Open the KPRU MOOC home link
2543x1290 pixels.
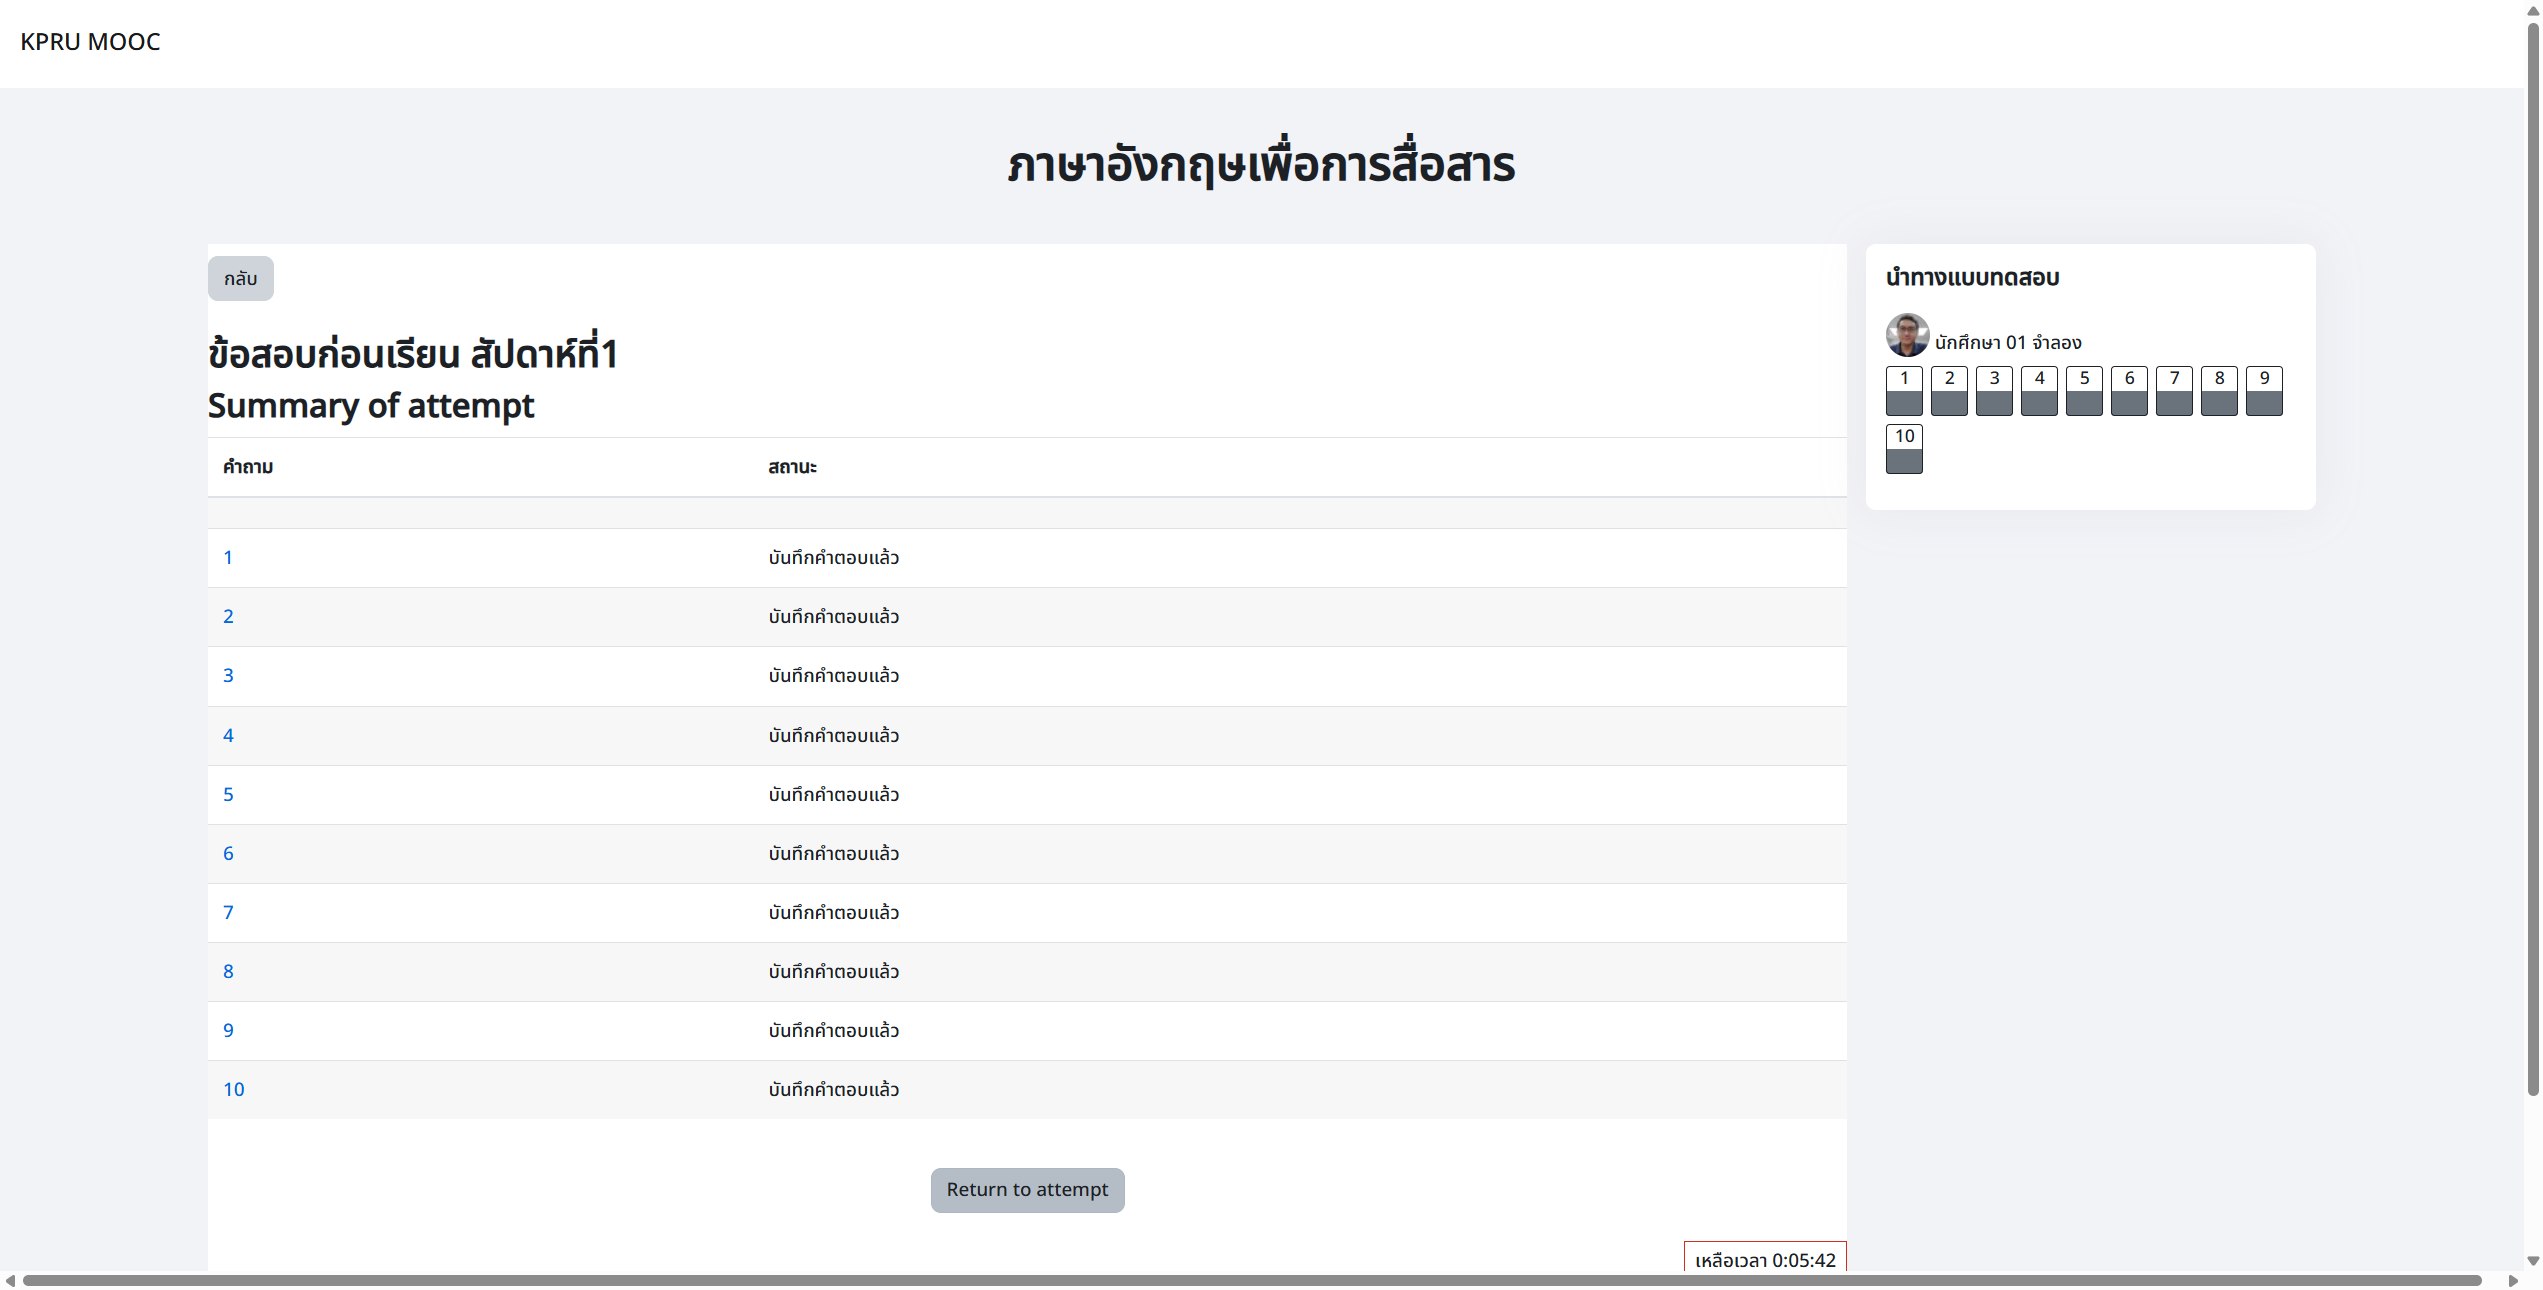90,42
